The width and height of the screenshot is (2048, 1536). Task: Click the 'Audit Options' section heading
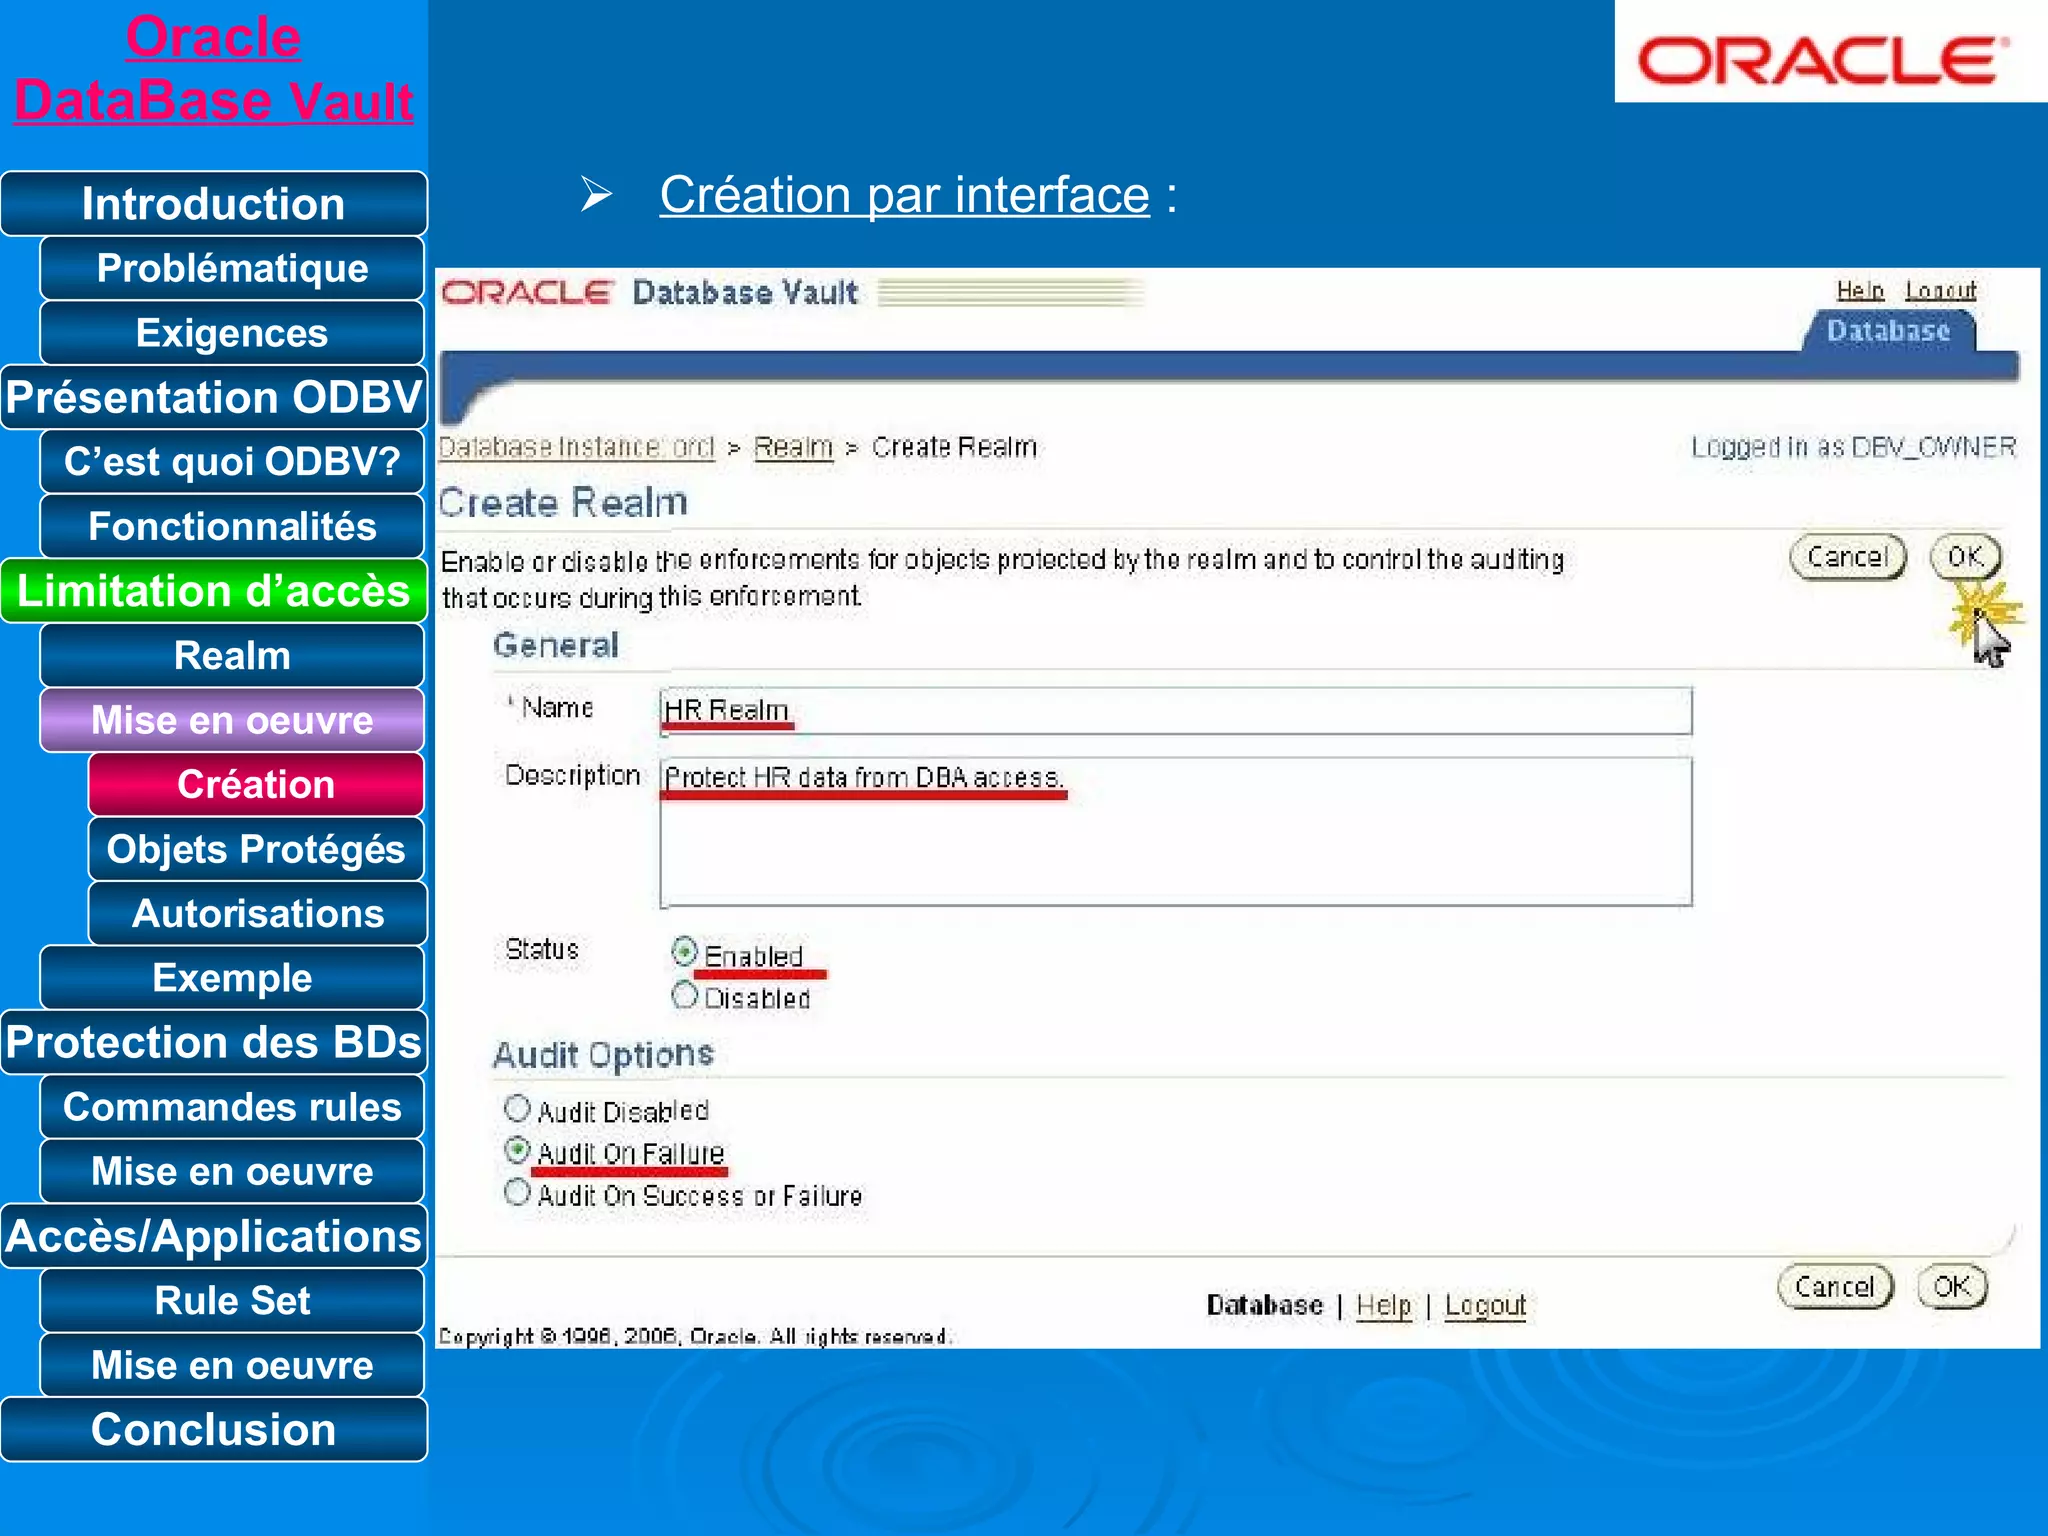[603, 1055]
